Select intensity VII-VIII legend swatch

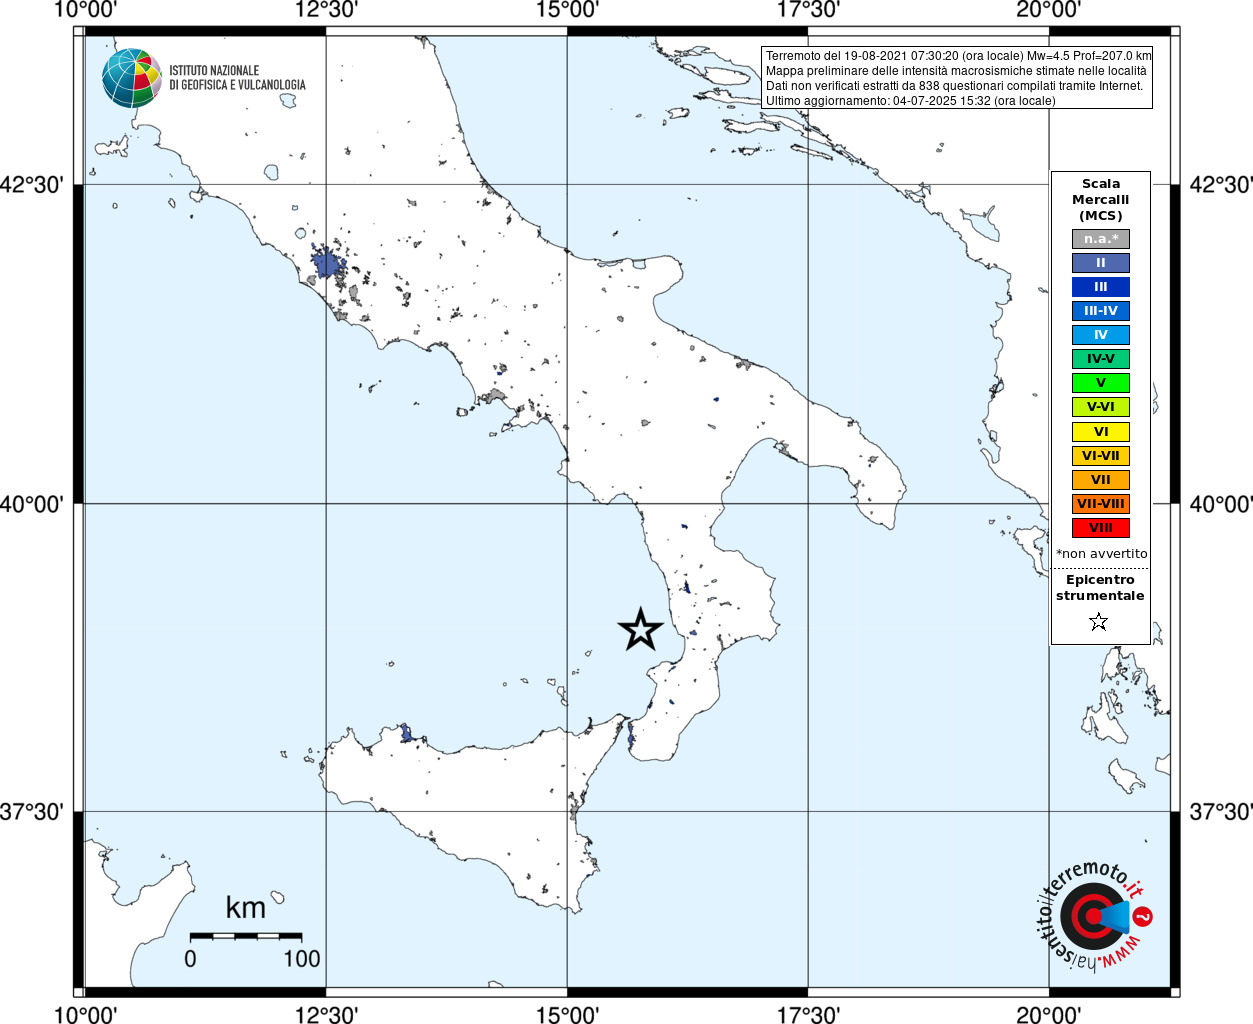pos(1100,504)
